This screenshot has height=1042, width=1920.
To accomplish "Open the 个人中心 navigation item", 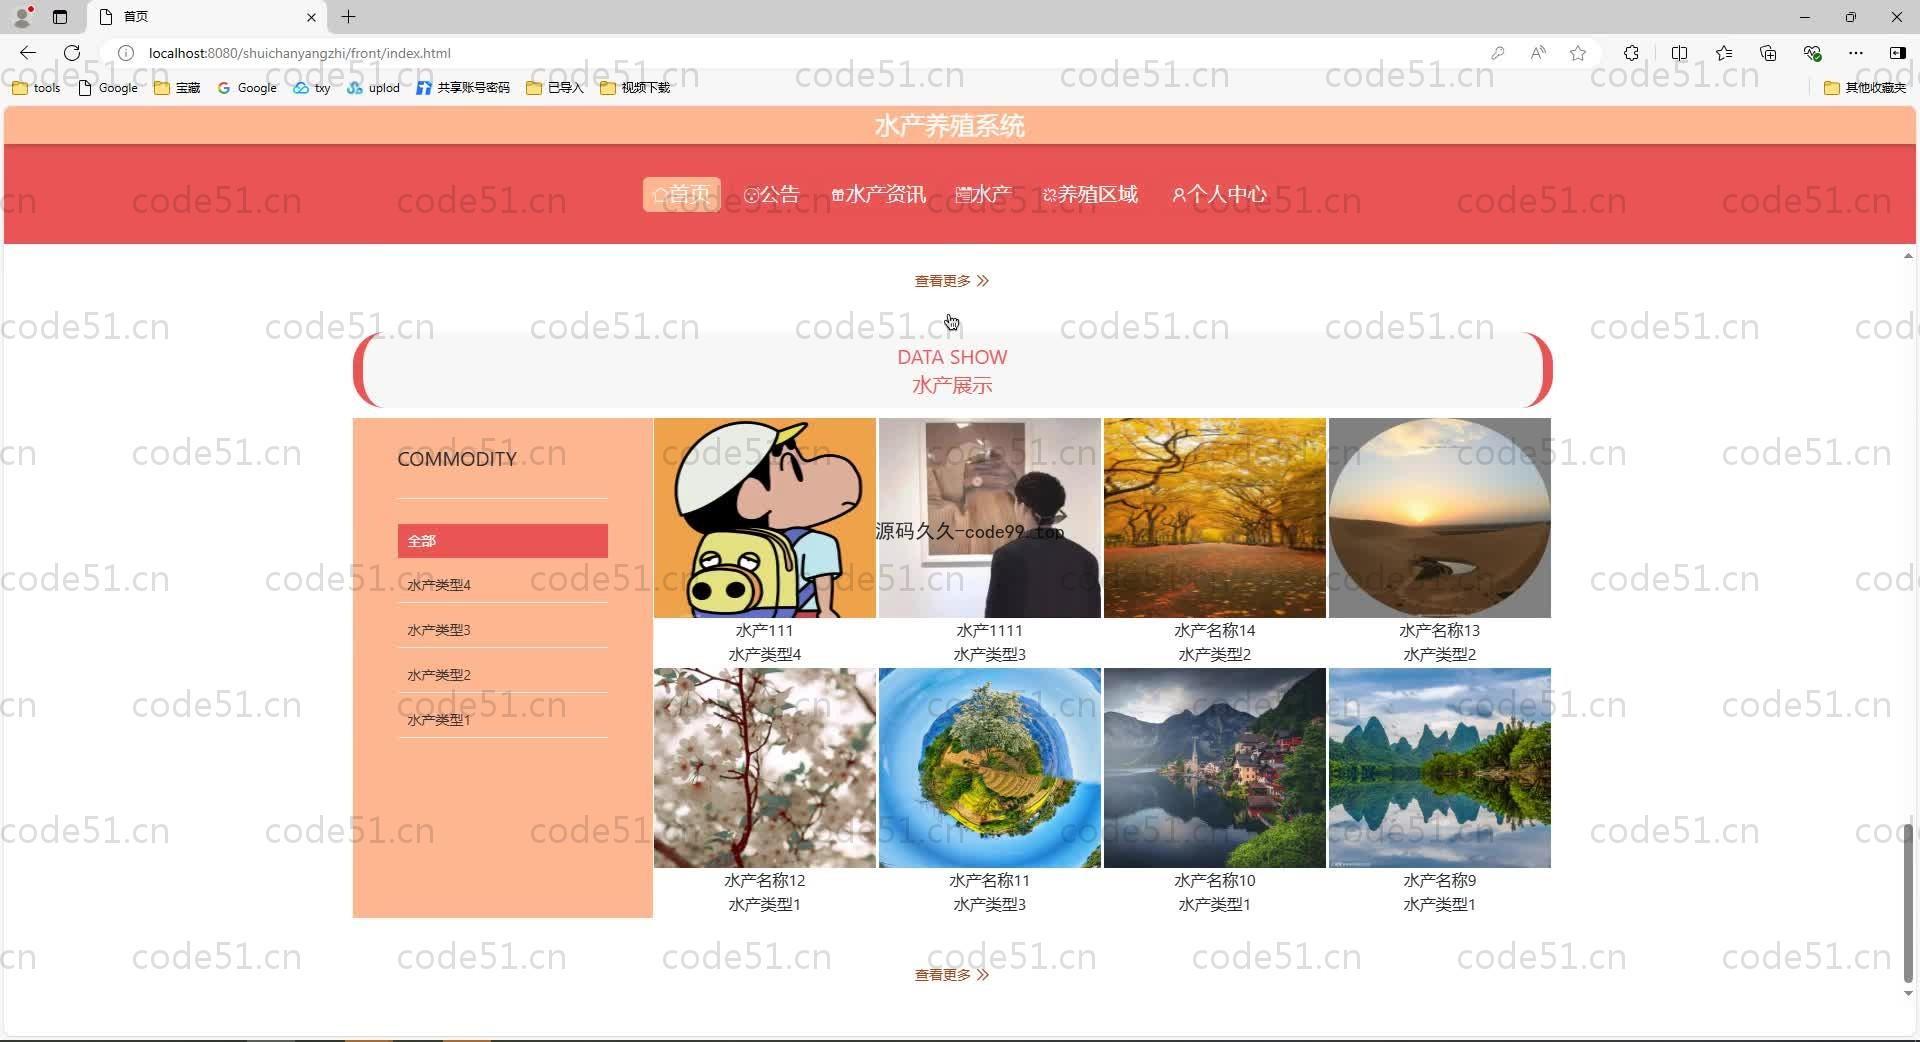I will (x=1219, y=194).
